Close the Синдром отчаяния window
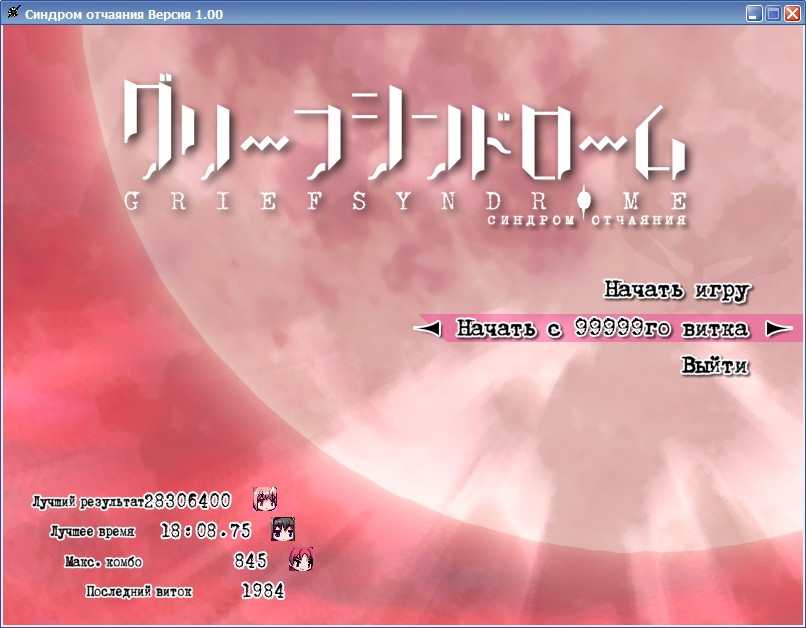This screenshot has height=628, width=806. [x=792, y=13]
